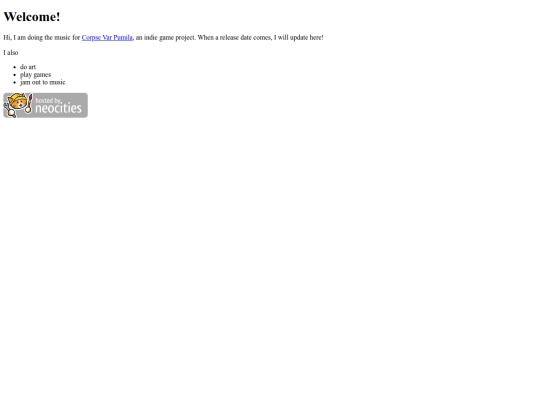Click the gray badge area right of "neocities"
The height and width of the screenshot is (405, 540).
click(x=85, y=105)
